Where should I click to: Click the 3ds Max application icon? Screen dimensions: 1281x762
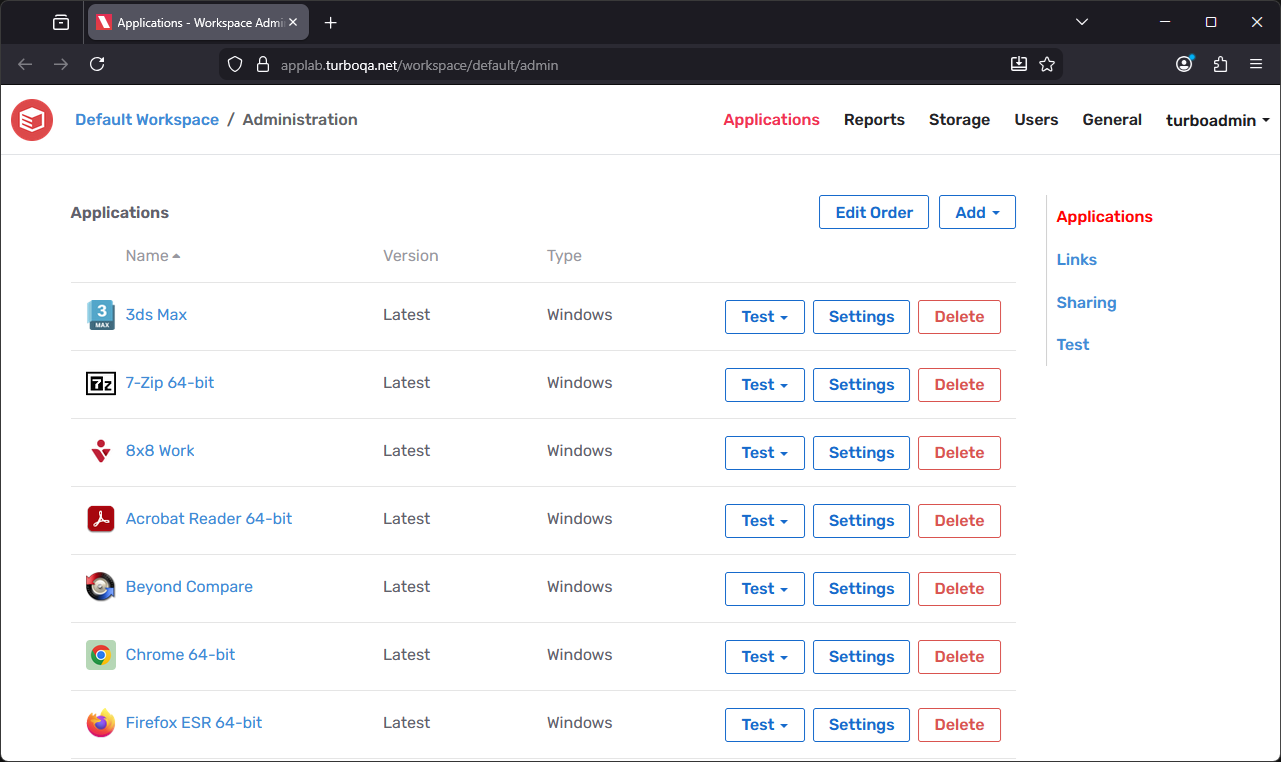(x=100, y=314)
